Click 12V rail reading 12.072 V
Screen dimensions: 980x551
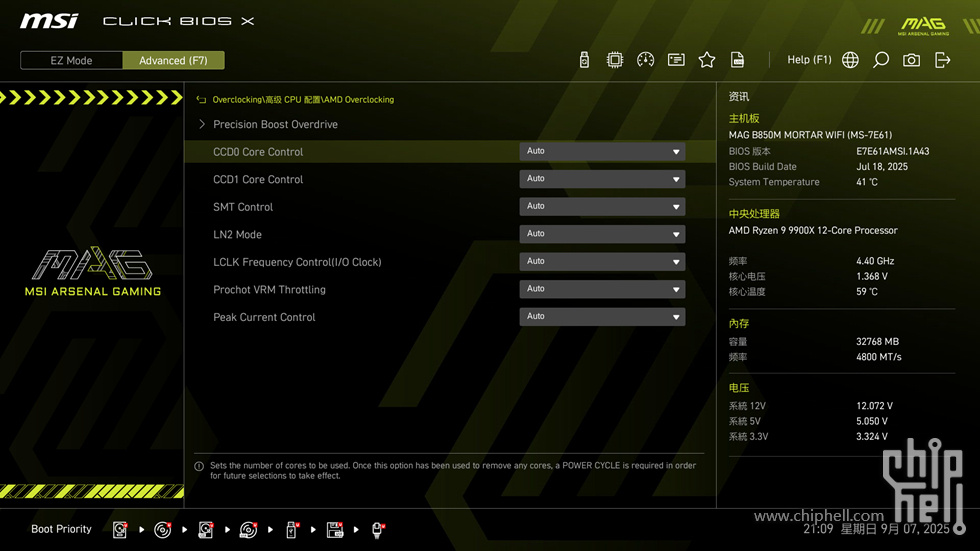pos(874,406)
